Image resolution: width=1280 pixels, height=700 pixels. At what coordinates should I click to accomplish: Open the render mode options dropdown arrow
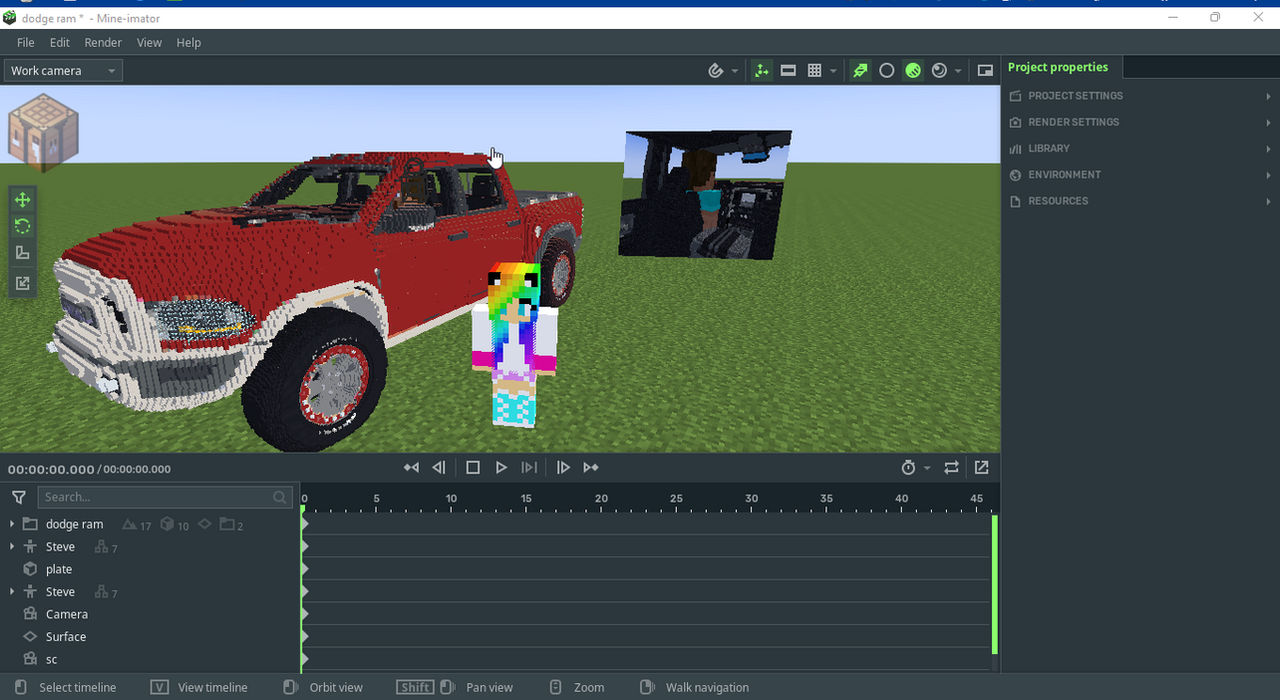958,71
